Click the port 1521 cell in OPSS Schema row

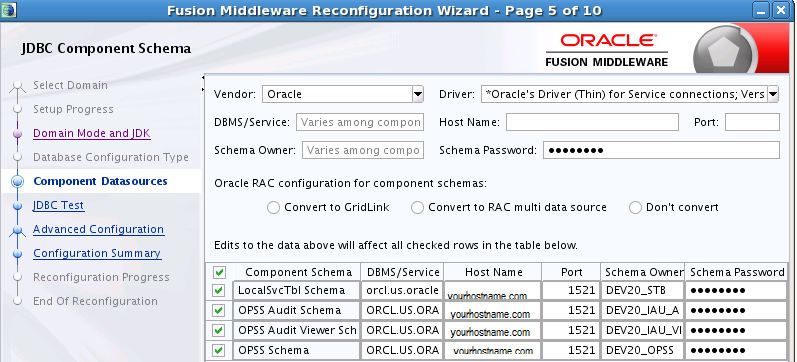click(571, 350)
